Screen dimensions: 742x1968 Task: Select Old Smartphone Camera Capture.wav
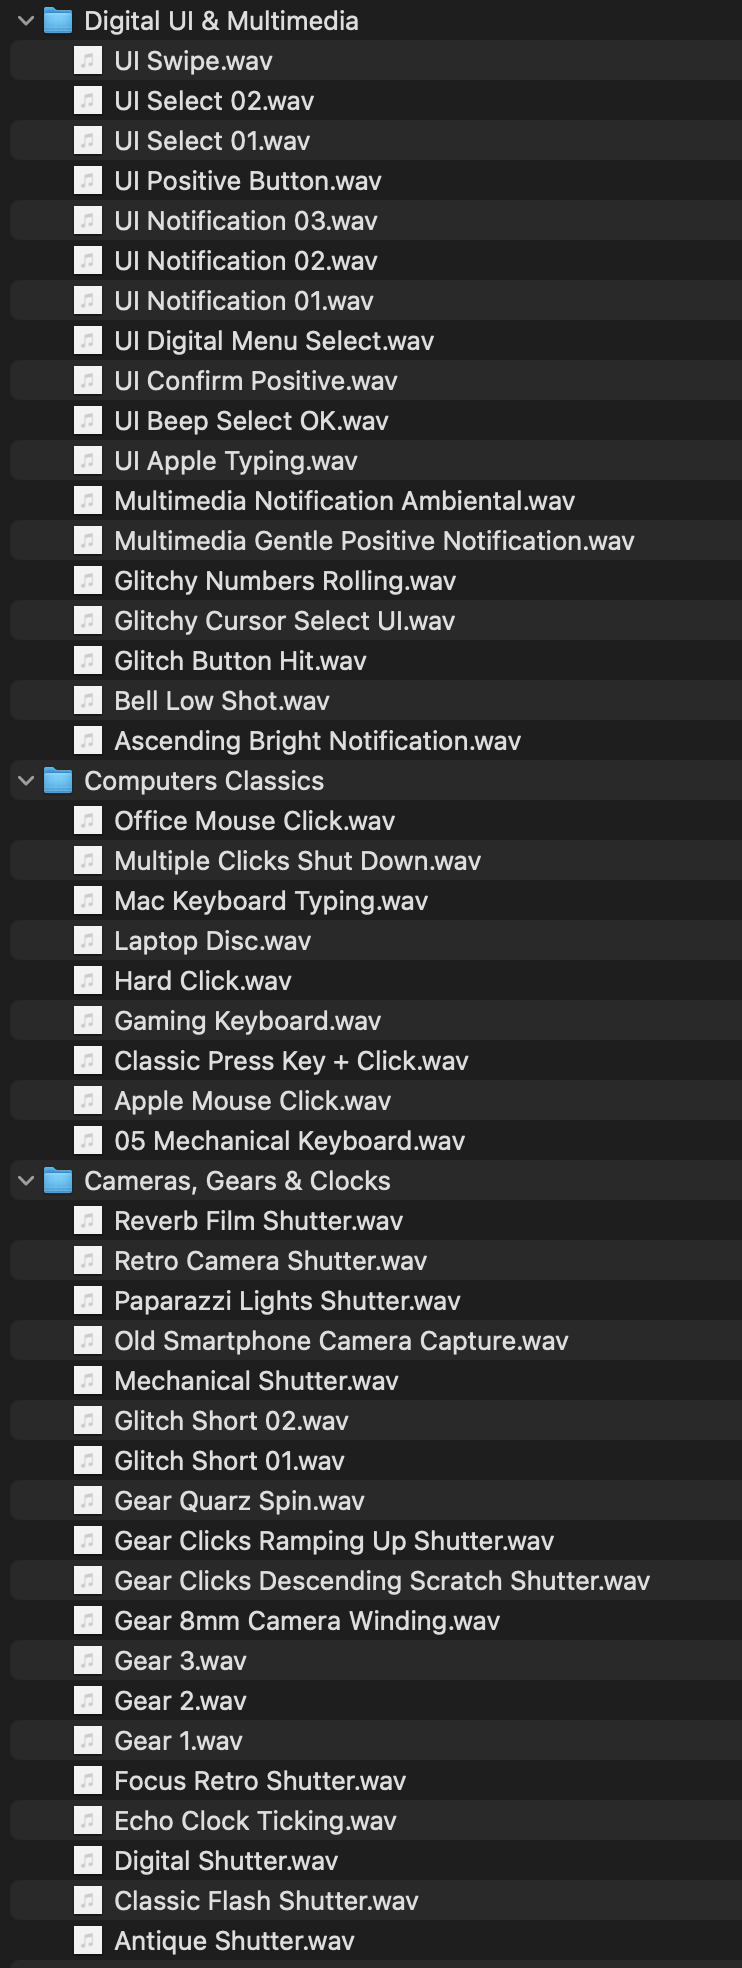(x=341, y=1341)
